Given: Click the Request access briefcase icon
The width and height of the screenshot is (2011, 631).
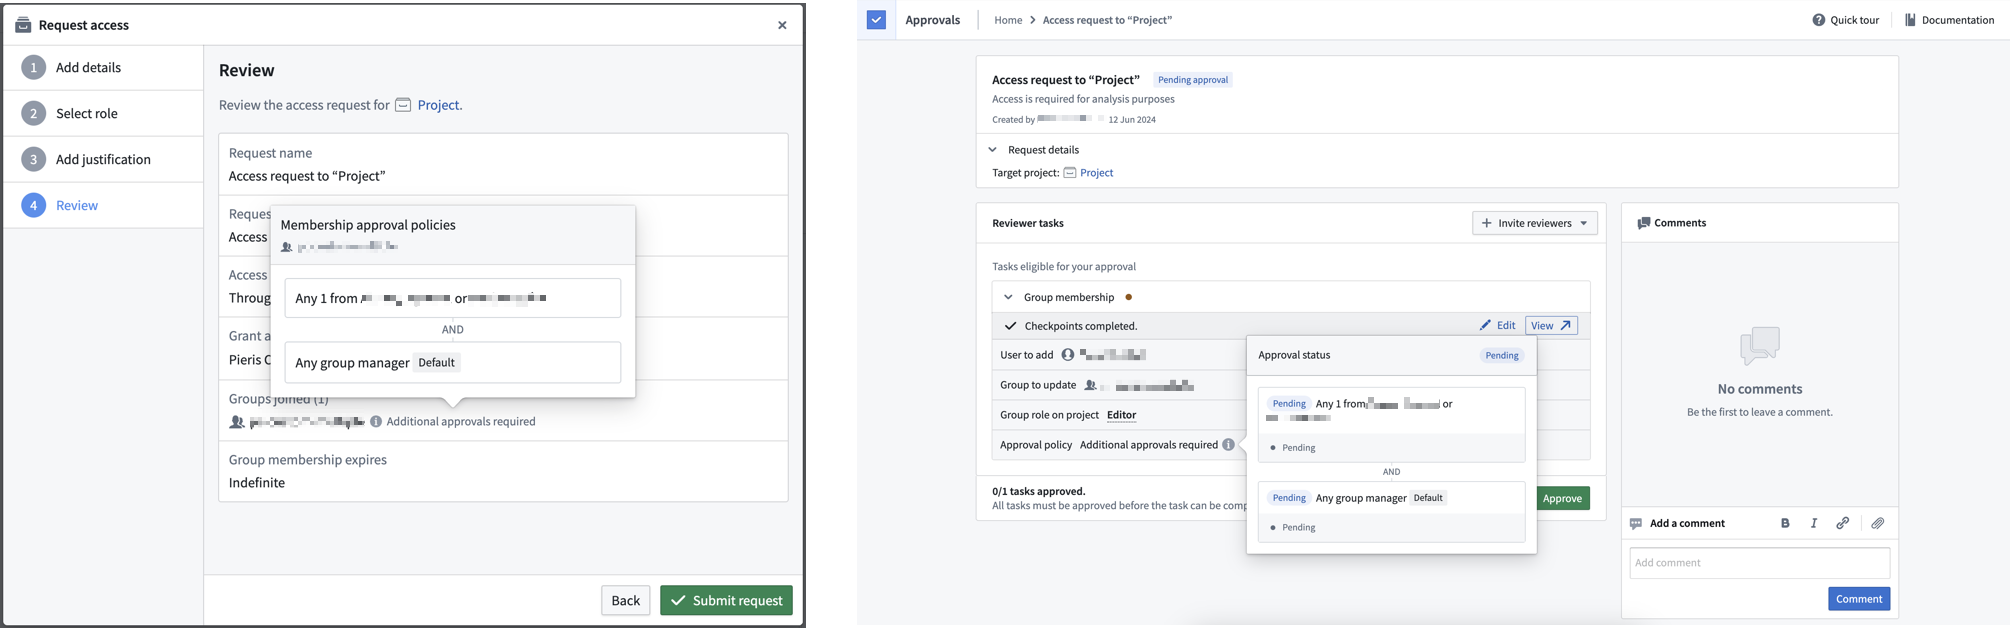Looking at the screenshot, I should 23,25.
